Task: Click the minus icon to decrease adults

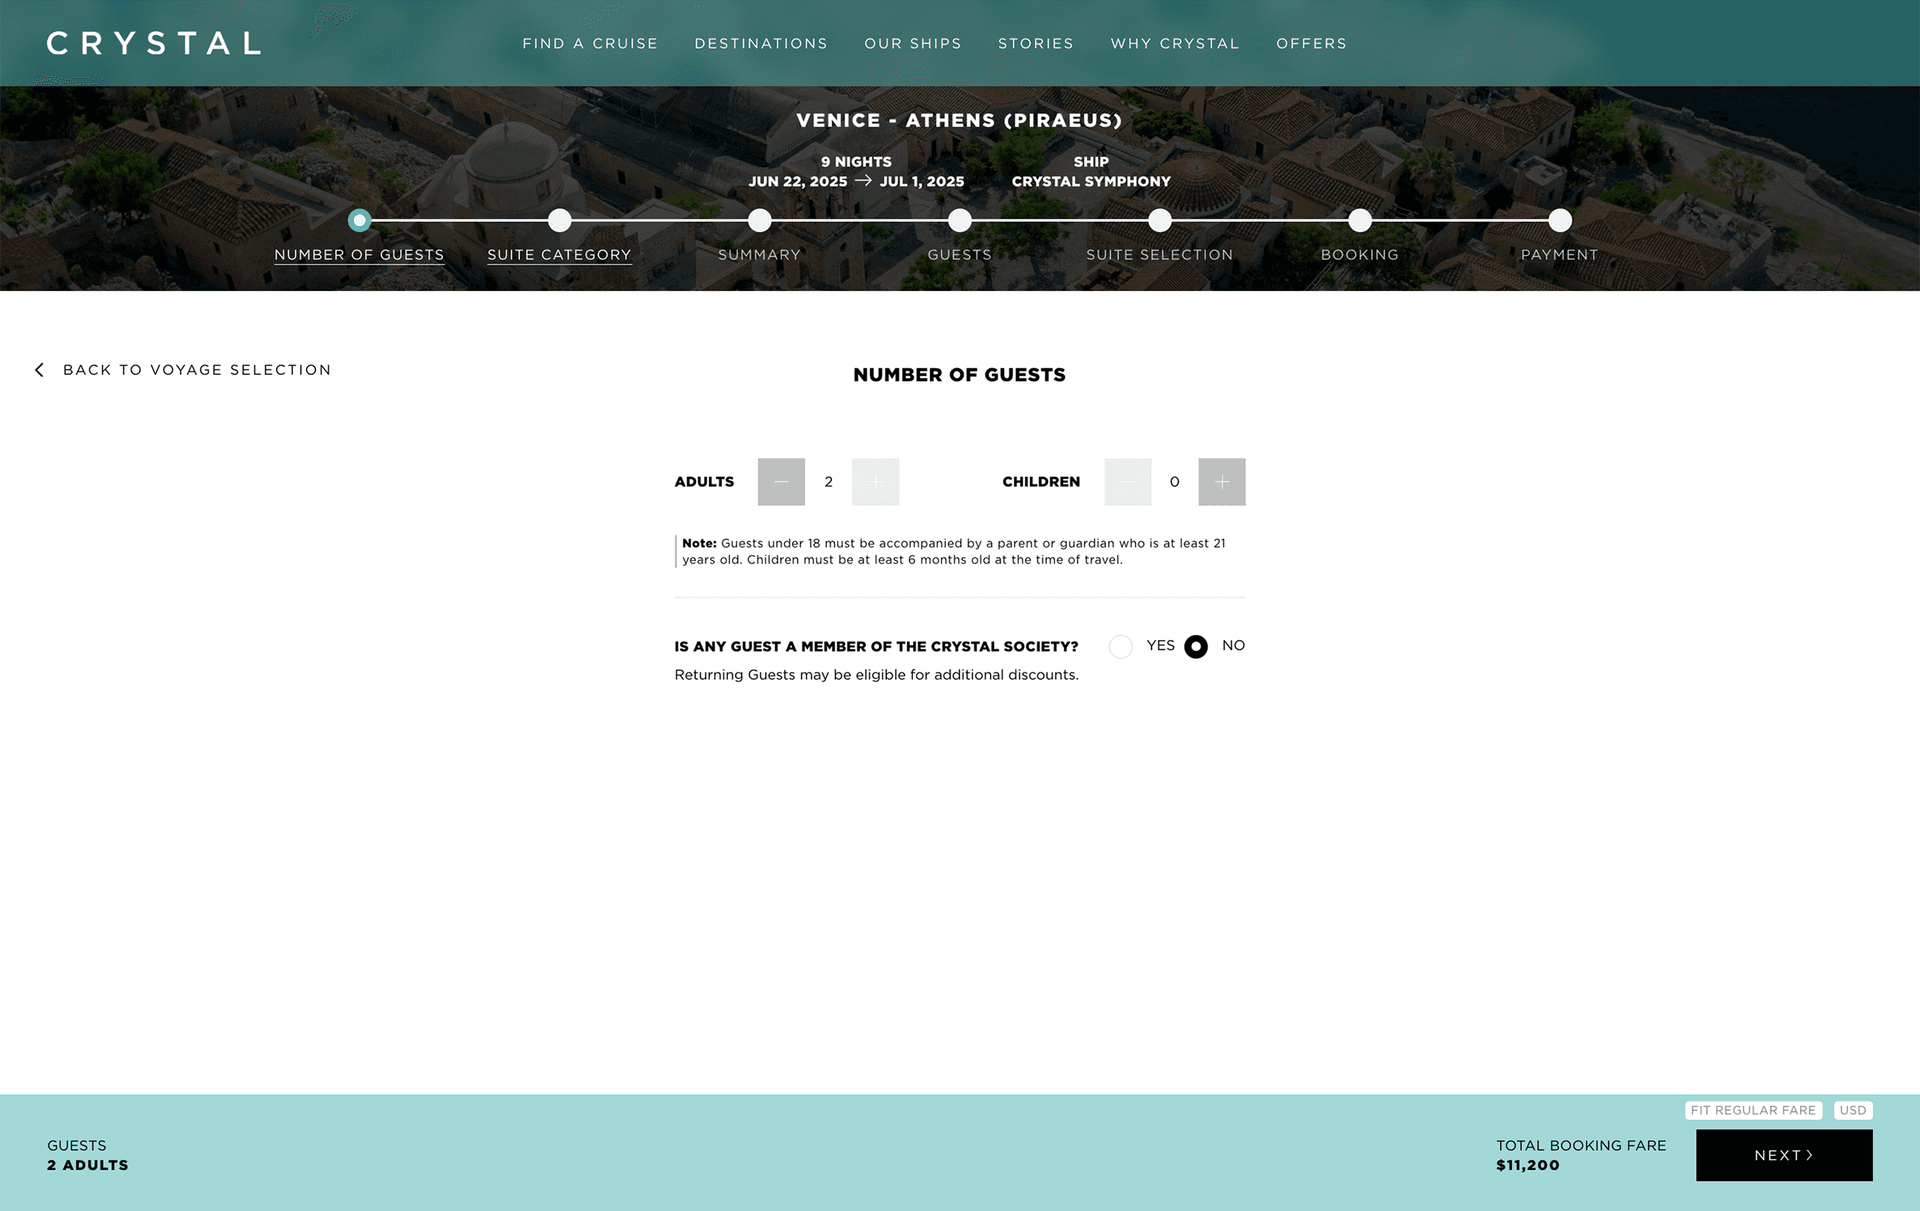Action: (780, 481)
